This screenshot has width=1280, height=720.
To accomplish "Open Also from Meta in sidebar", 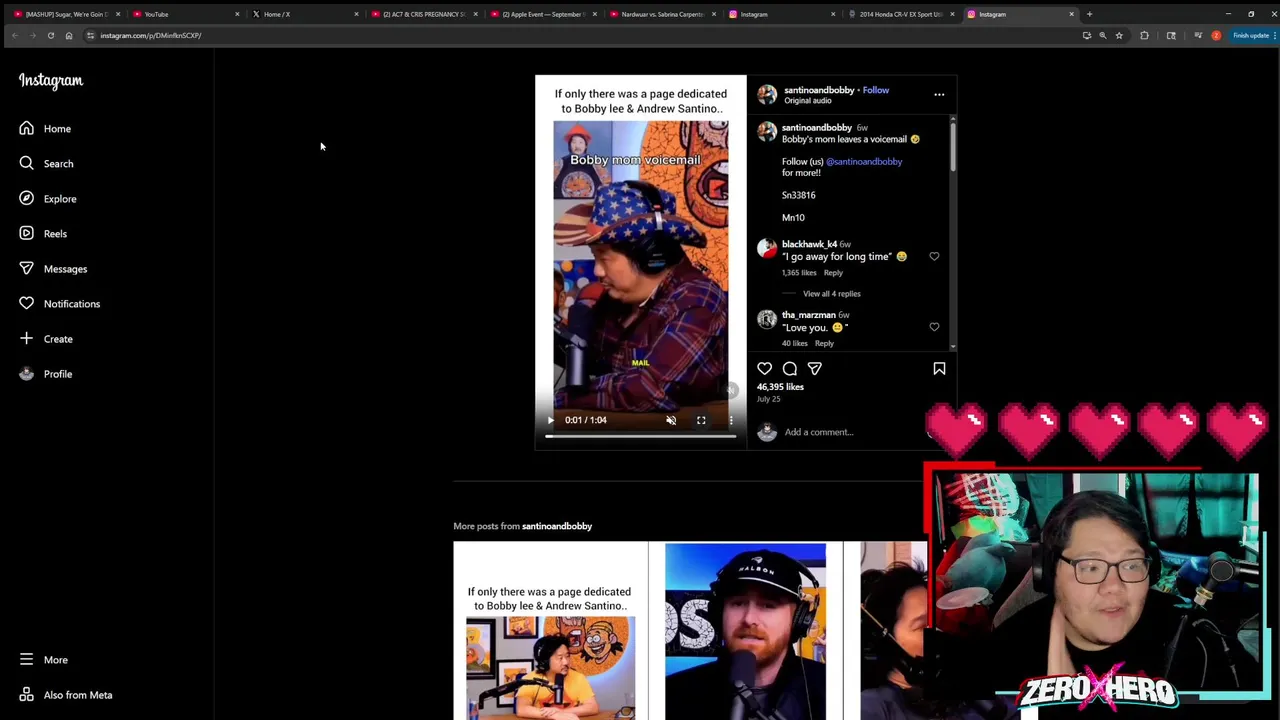I will pyautogui.click(x=65, y=695).
